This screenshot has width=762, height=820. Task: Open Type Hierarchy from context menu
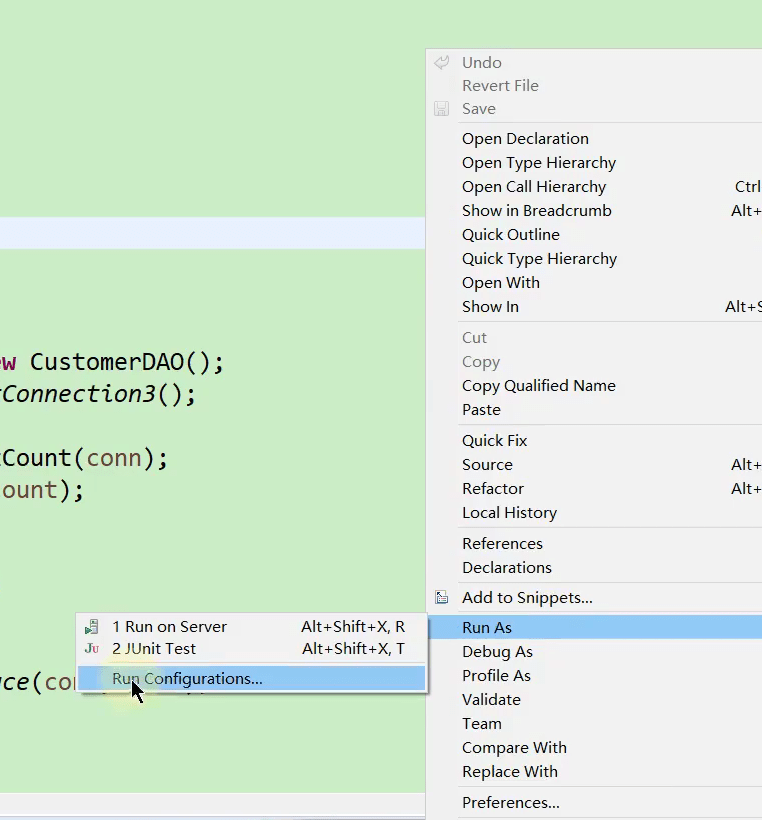[x=539, y=163]
